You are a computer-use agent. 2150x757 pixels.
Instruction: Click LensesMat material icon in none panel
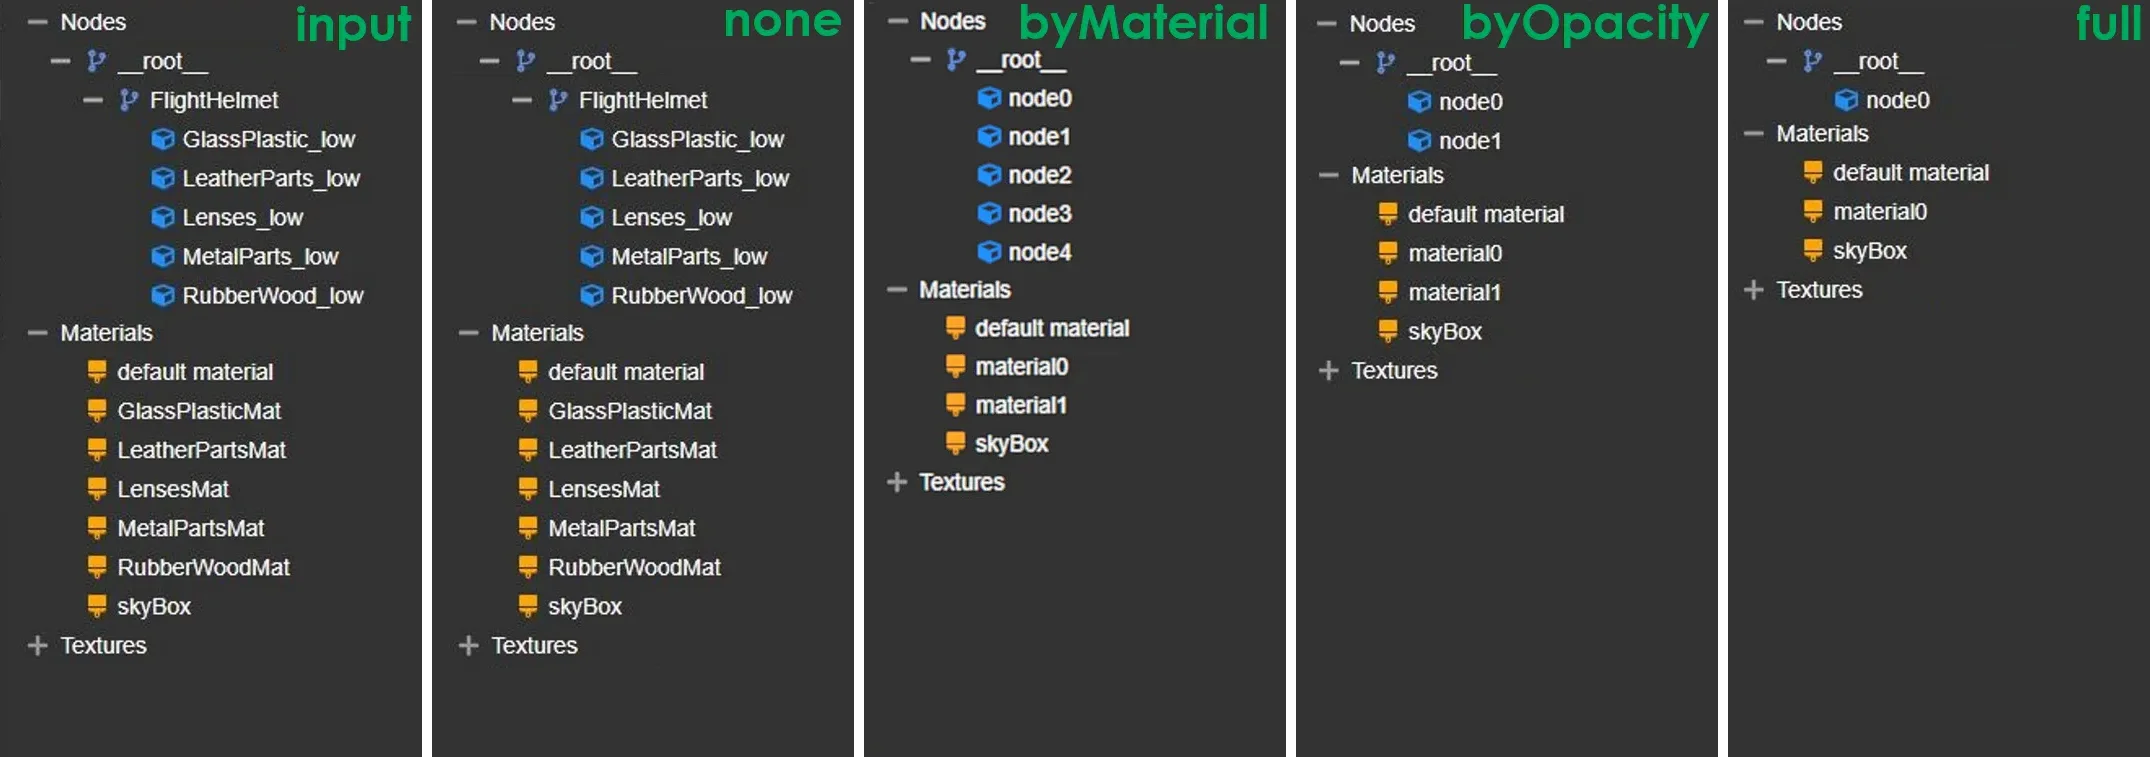[x=528, y=489]
